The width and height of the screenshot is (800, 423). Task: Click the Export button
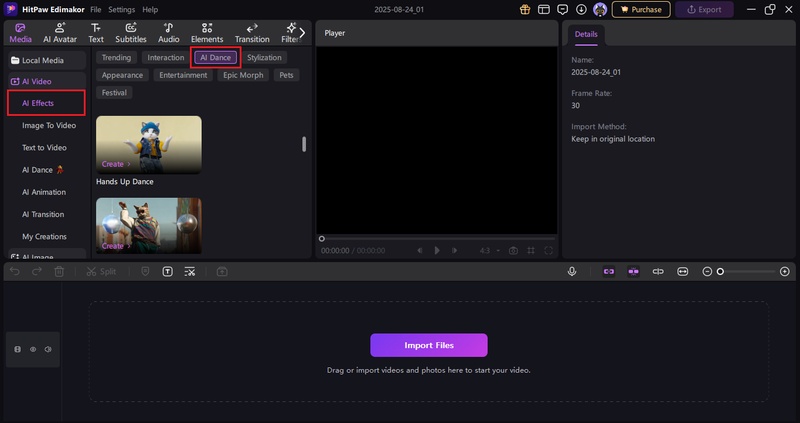coord(704,9)
